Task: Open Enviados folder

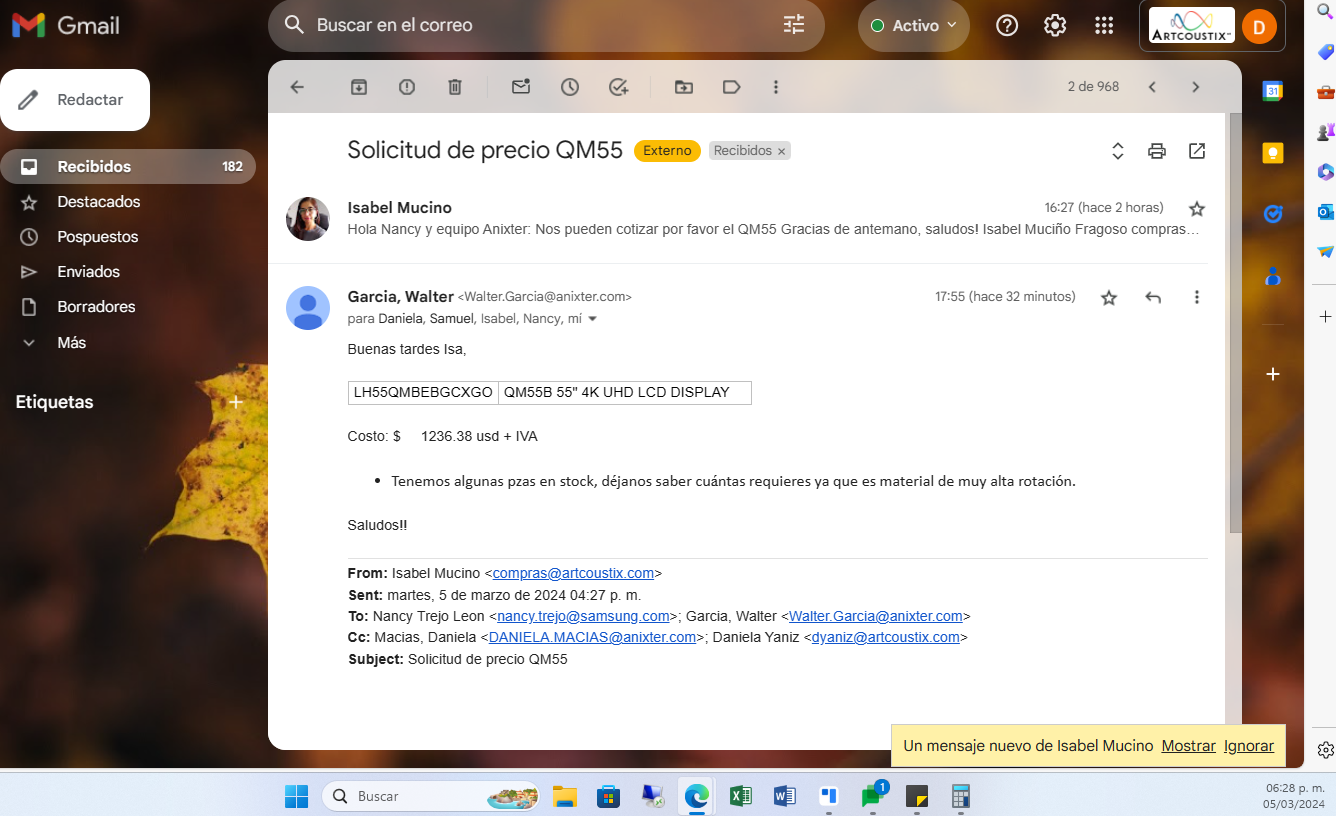Action: [128, 272]
